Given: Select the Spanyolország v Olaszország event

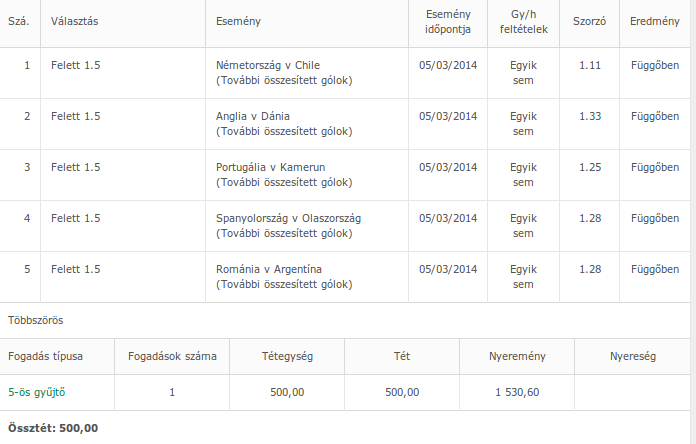Looking at the screenshot, I should (x=288, y=218).
